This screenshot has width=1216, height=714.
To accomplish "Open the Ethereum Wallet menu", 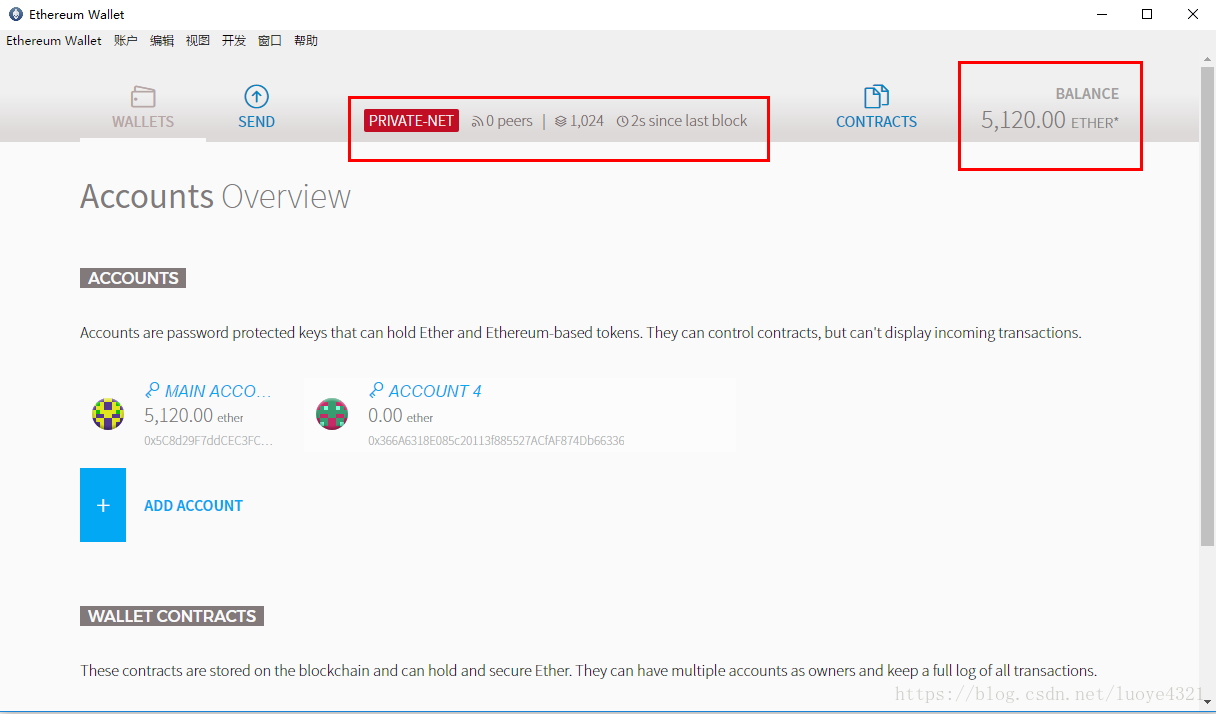I will (54, 41).
